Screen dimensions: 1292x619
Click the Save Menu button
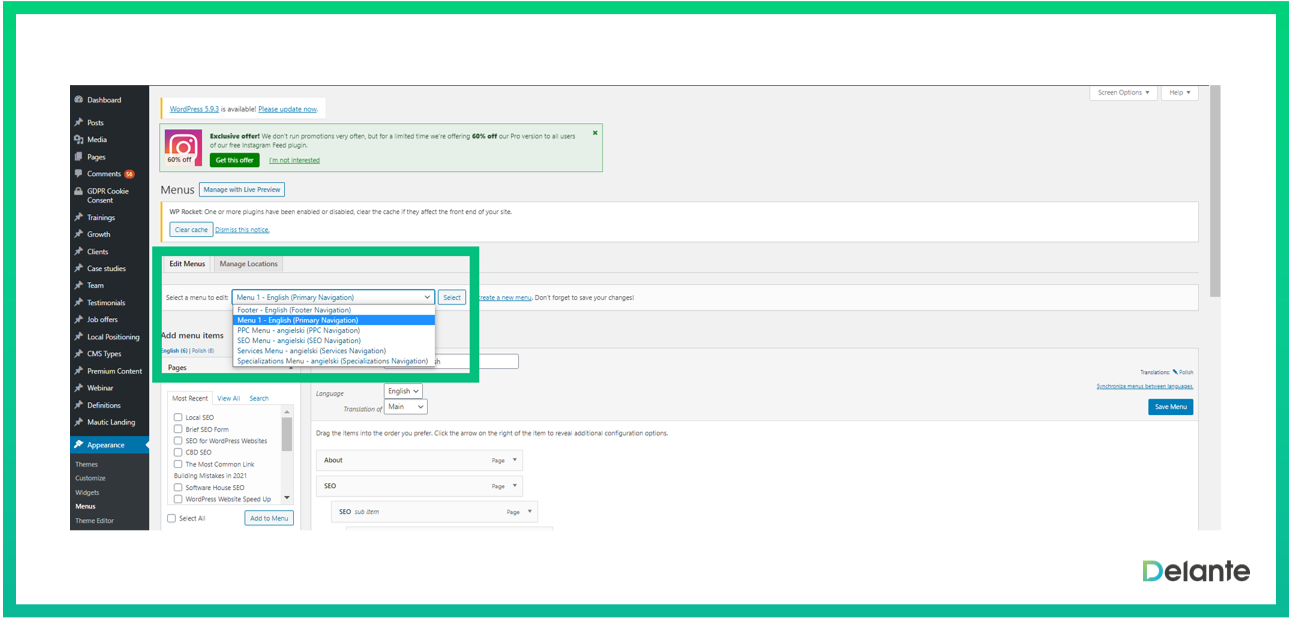(x=1170, y=407)
